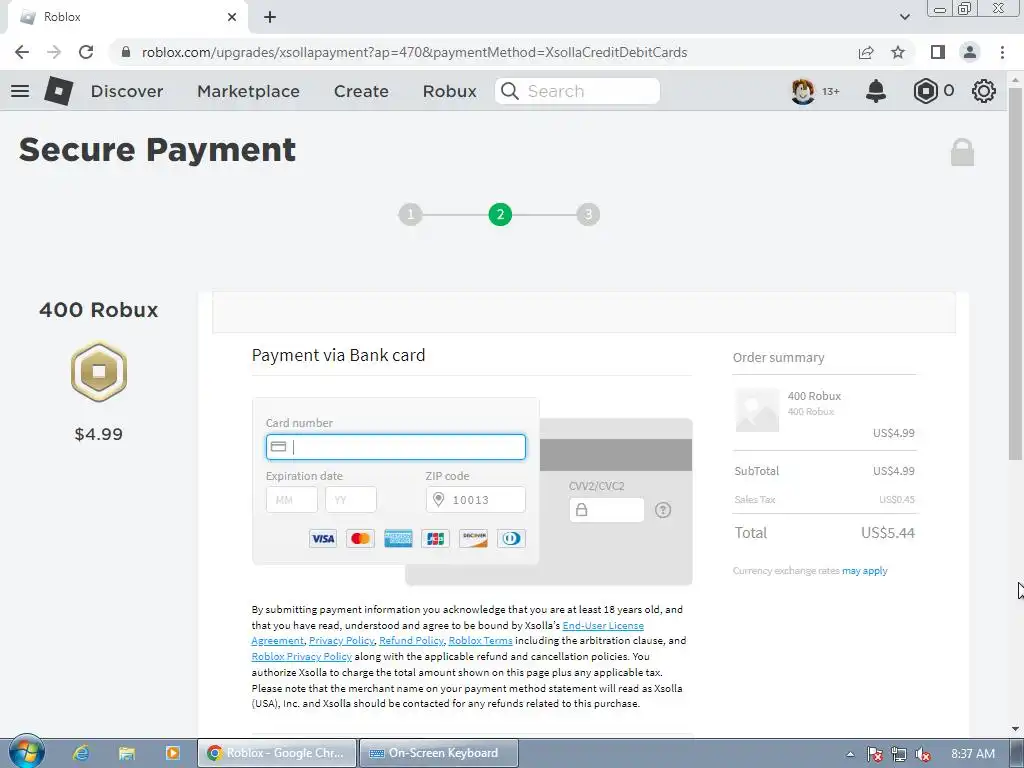The width and height of the screenshot is (1024, 768).
Task: Toggle the Chrome side panel
Action: (938, 52)
